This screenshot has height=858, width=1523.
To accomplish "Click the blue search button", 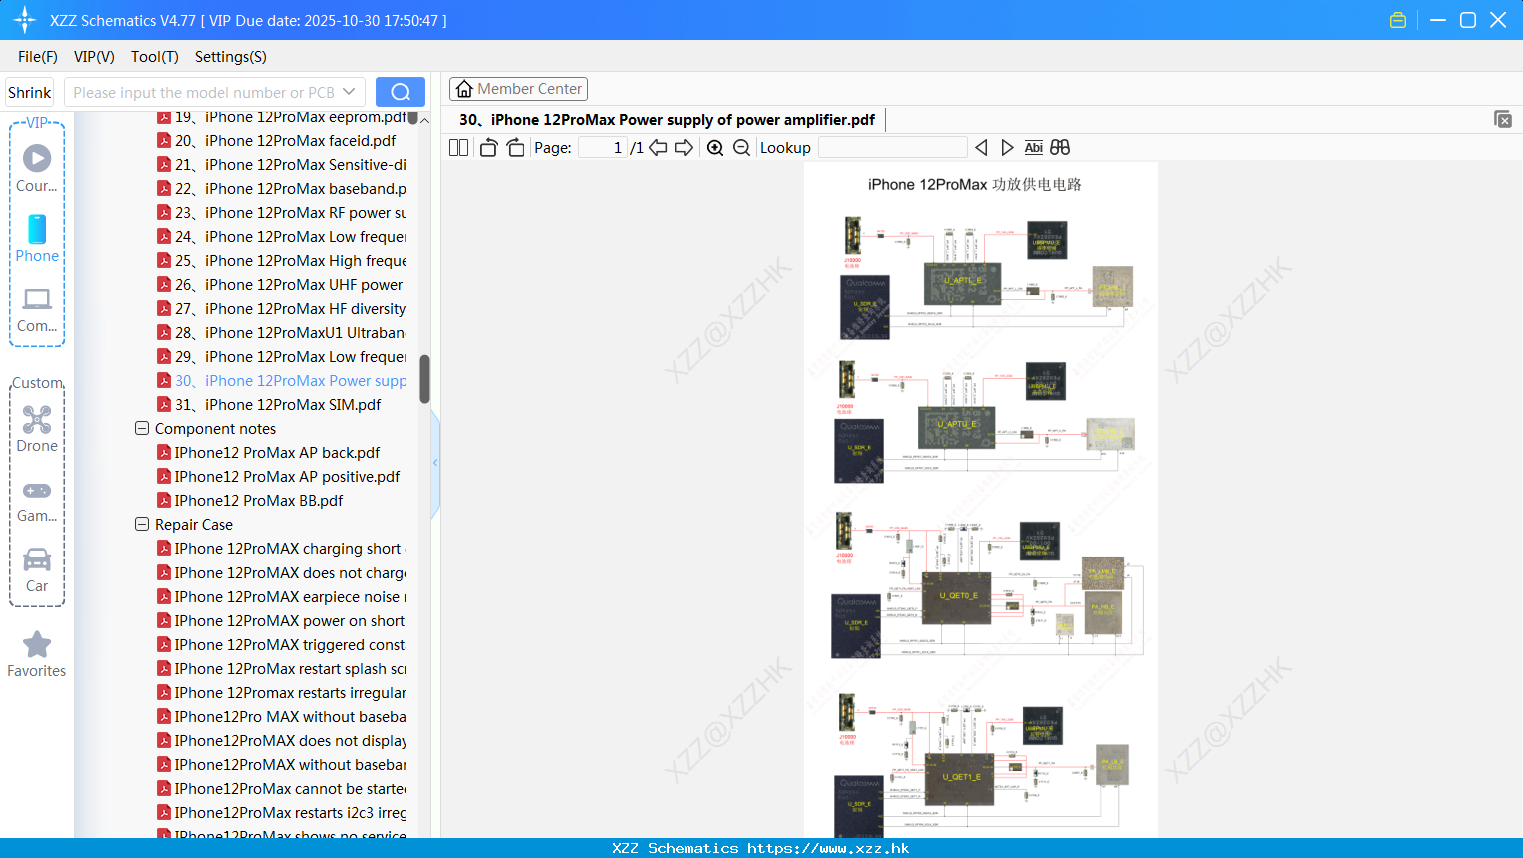I will [400, 92].
